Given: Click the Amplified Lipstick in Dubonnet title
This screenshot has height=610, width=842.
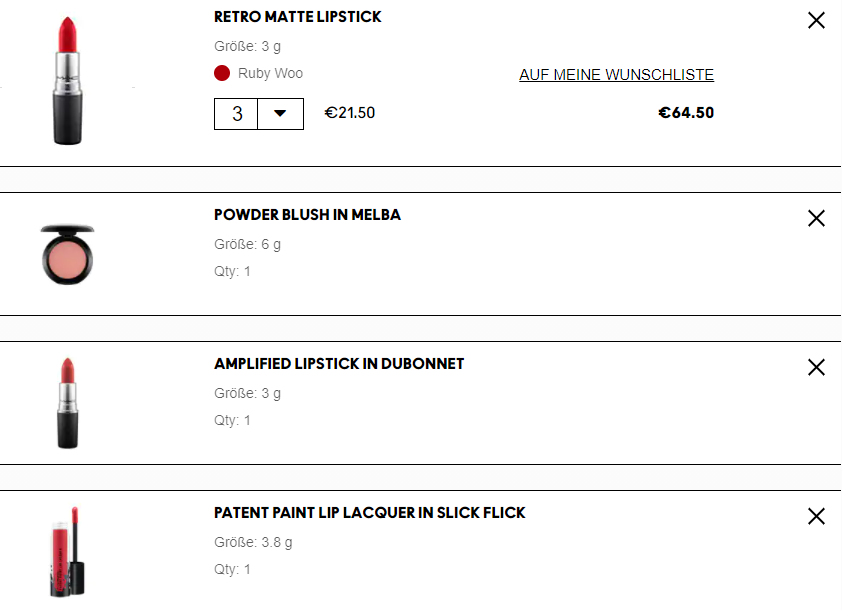Looking at the screenshot, I should 339,364.
